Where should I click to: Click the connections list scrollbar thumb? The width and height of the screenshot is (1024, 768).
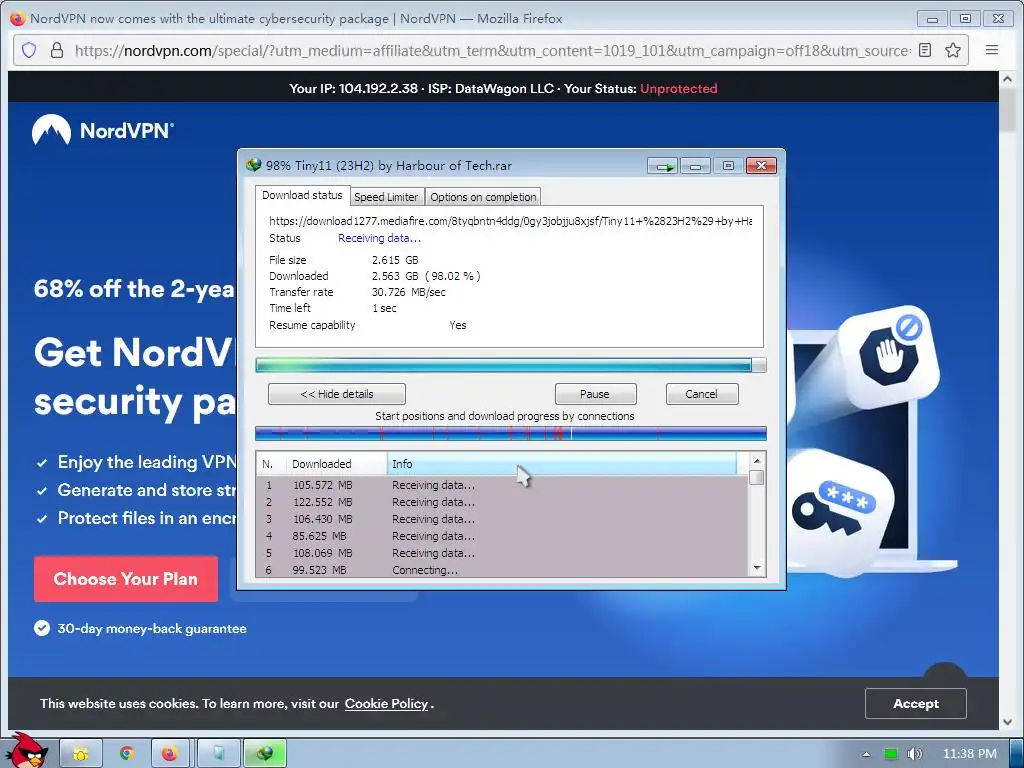pyautogui.click(x=757, y=477)
